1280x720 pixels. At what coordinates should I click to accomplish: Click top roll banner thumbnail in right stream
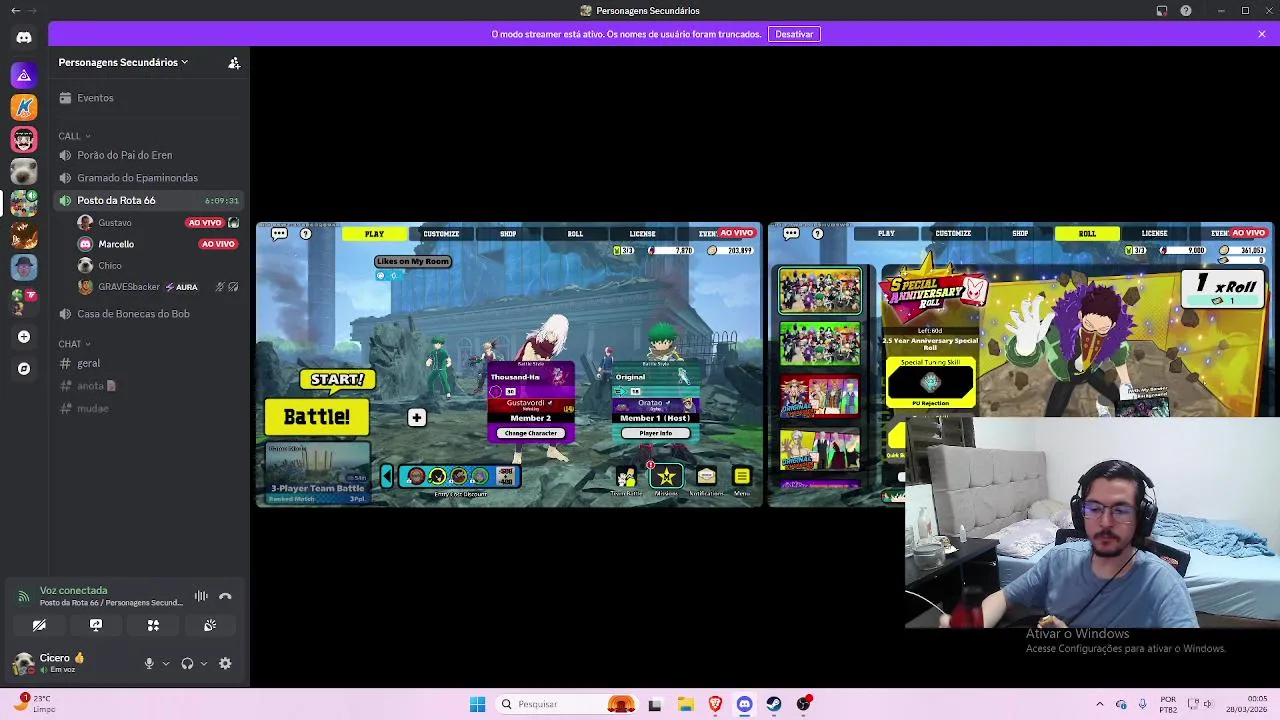(820, 291)
